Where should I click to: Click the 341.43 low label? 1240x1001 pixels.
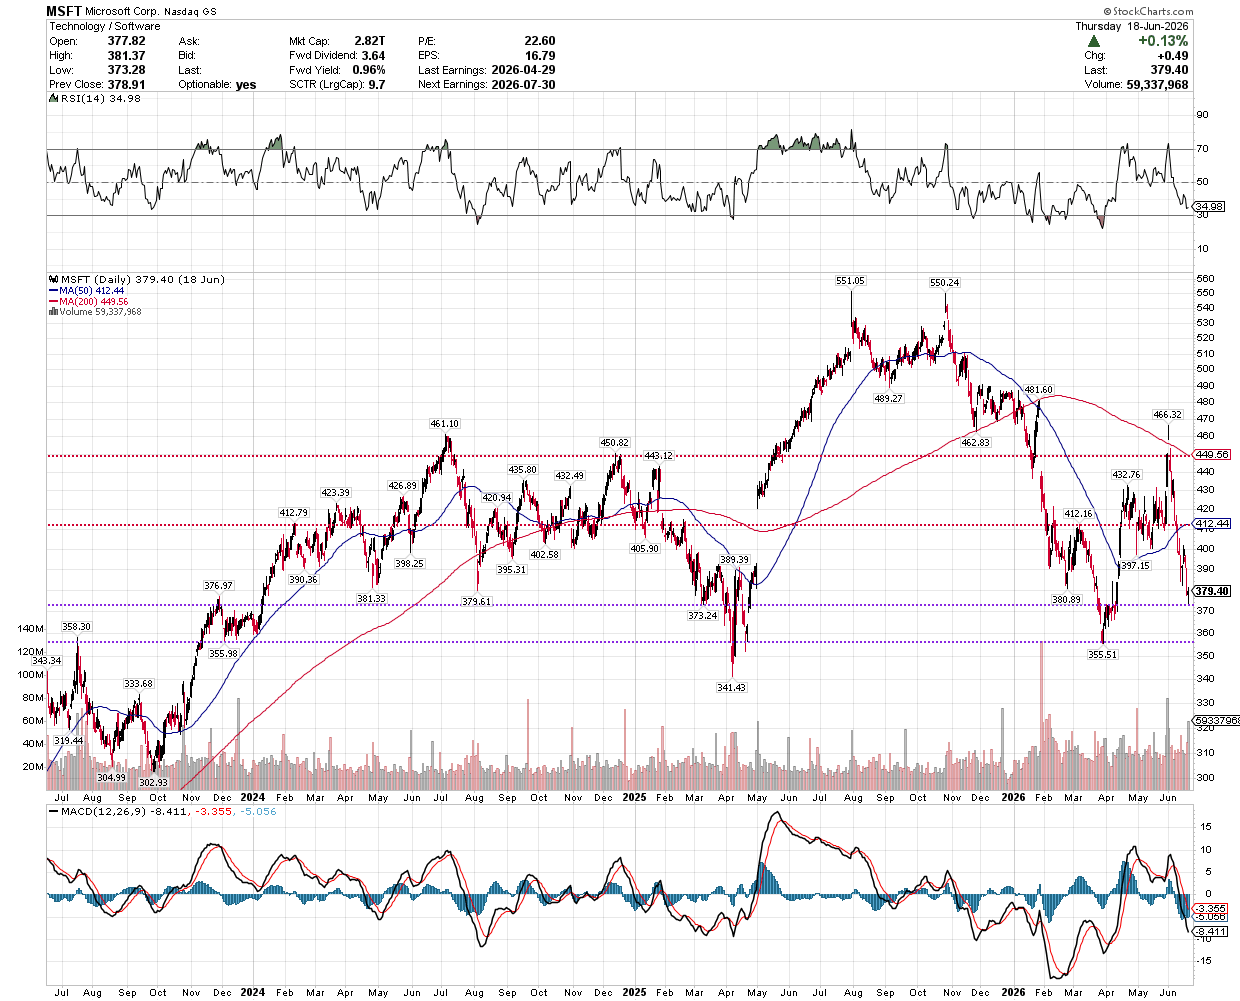pyautogui.click(x=731, y=688)
